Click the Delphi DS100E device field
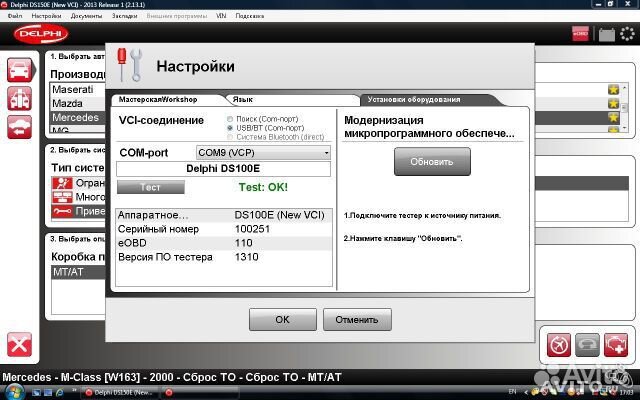This screenshot has height=400, width=640. tap(223, 169)
